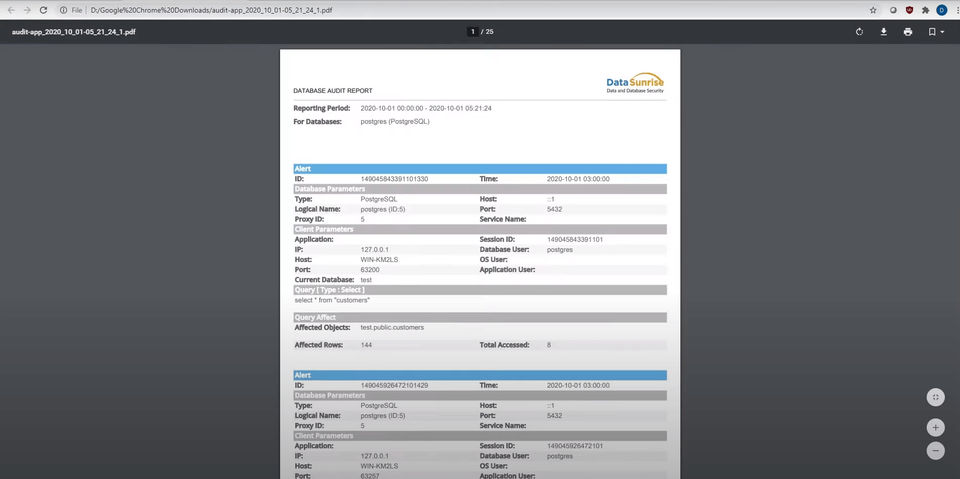Click the Fit to page button
This screenshot has height=479, width=960.
936,397
